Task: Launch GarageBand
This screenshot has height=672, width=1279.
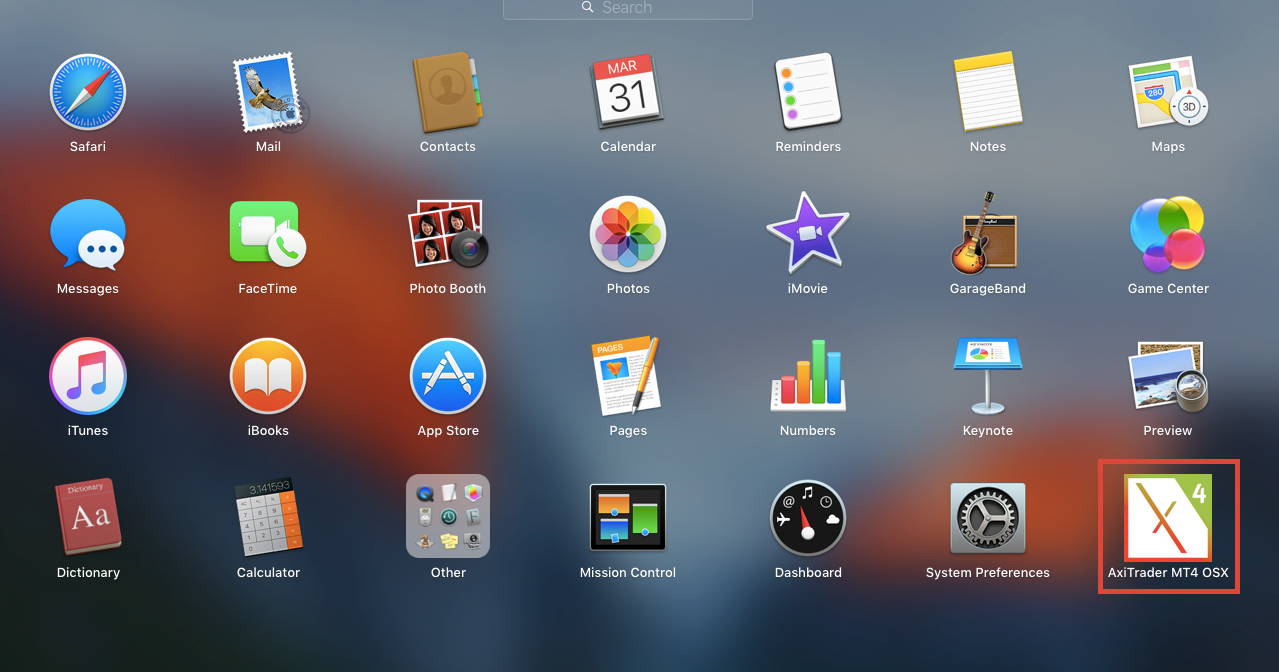Action: point(987,235)
